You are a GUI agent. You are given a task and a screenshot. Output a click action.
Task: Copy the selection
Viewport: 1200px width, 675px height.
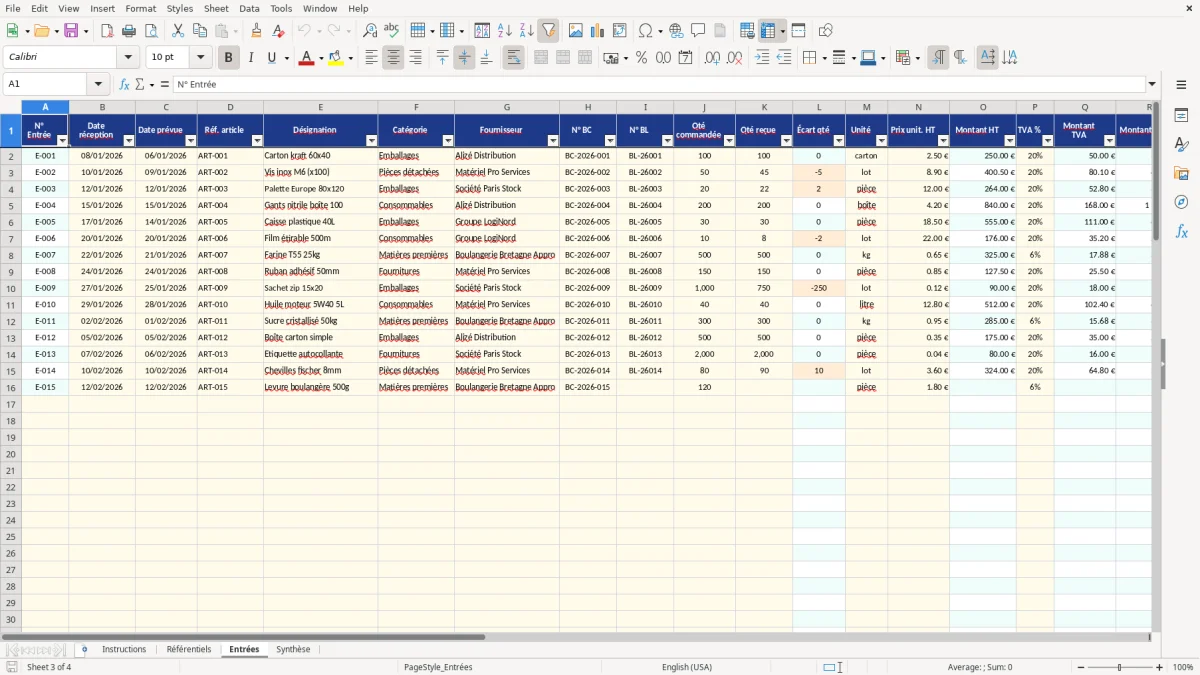tap(199, 31)
